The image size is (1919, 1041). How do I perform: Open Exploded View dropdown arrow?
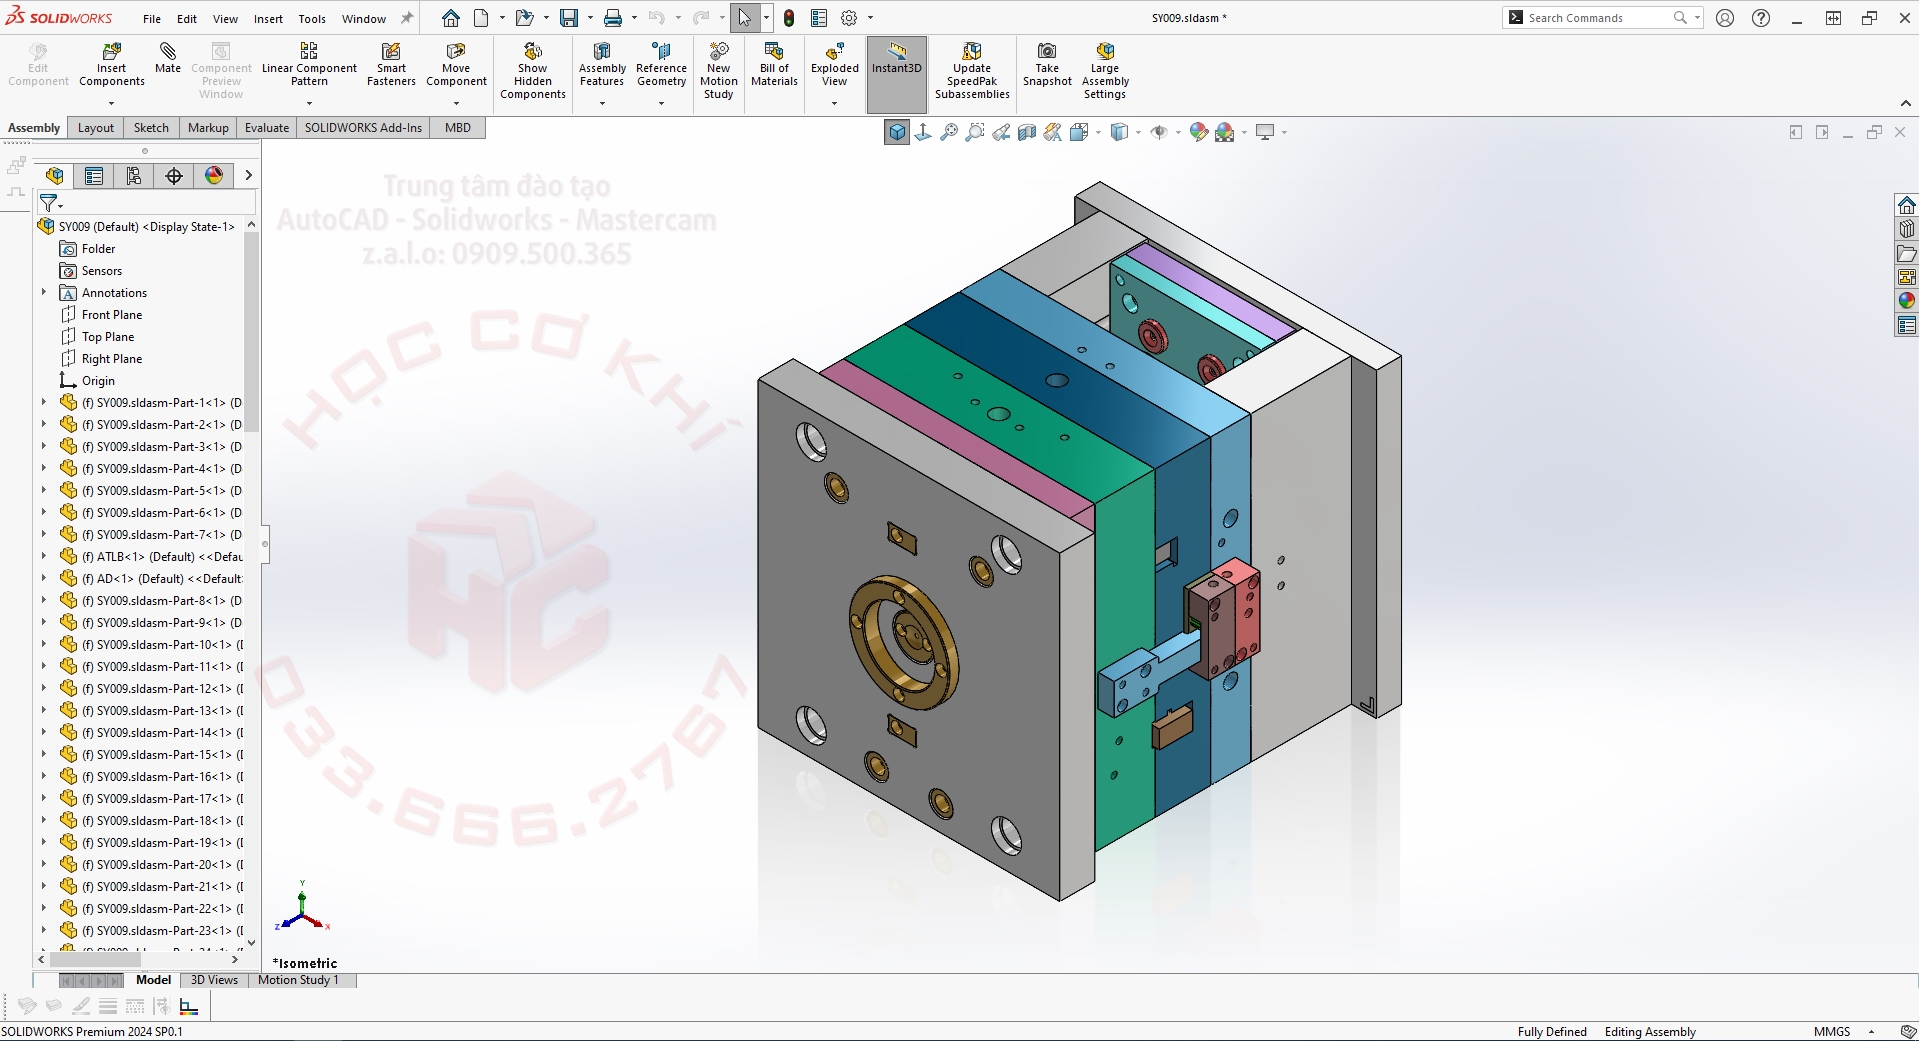tap(834, 103)
